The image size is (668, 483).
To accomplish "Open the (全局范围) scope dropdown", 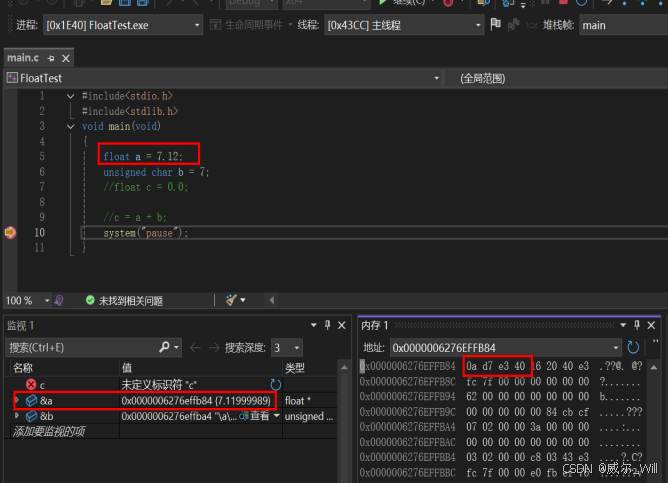I will coord(556,78).
